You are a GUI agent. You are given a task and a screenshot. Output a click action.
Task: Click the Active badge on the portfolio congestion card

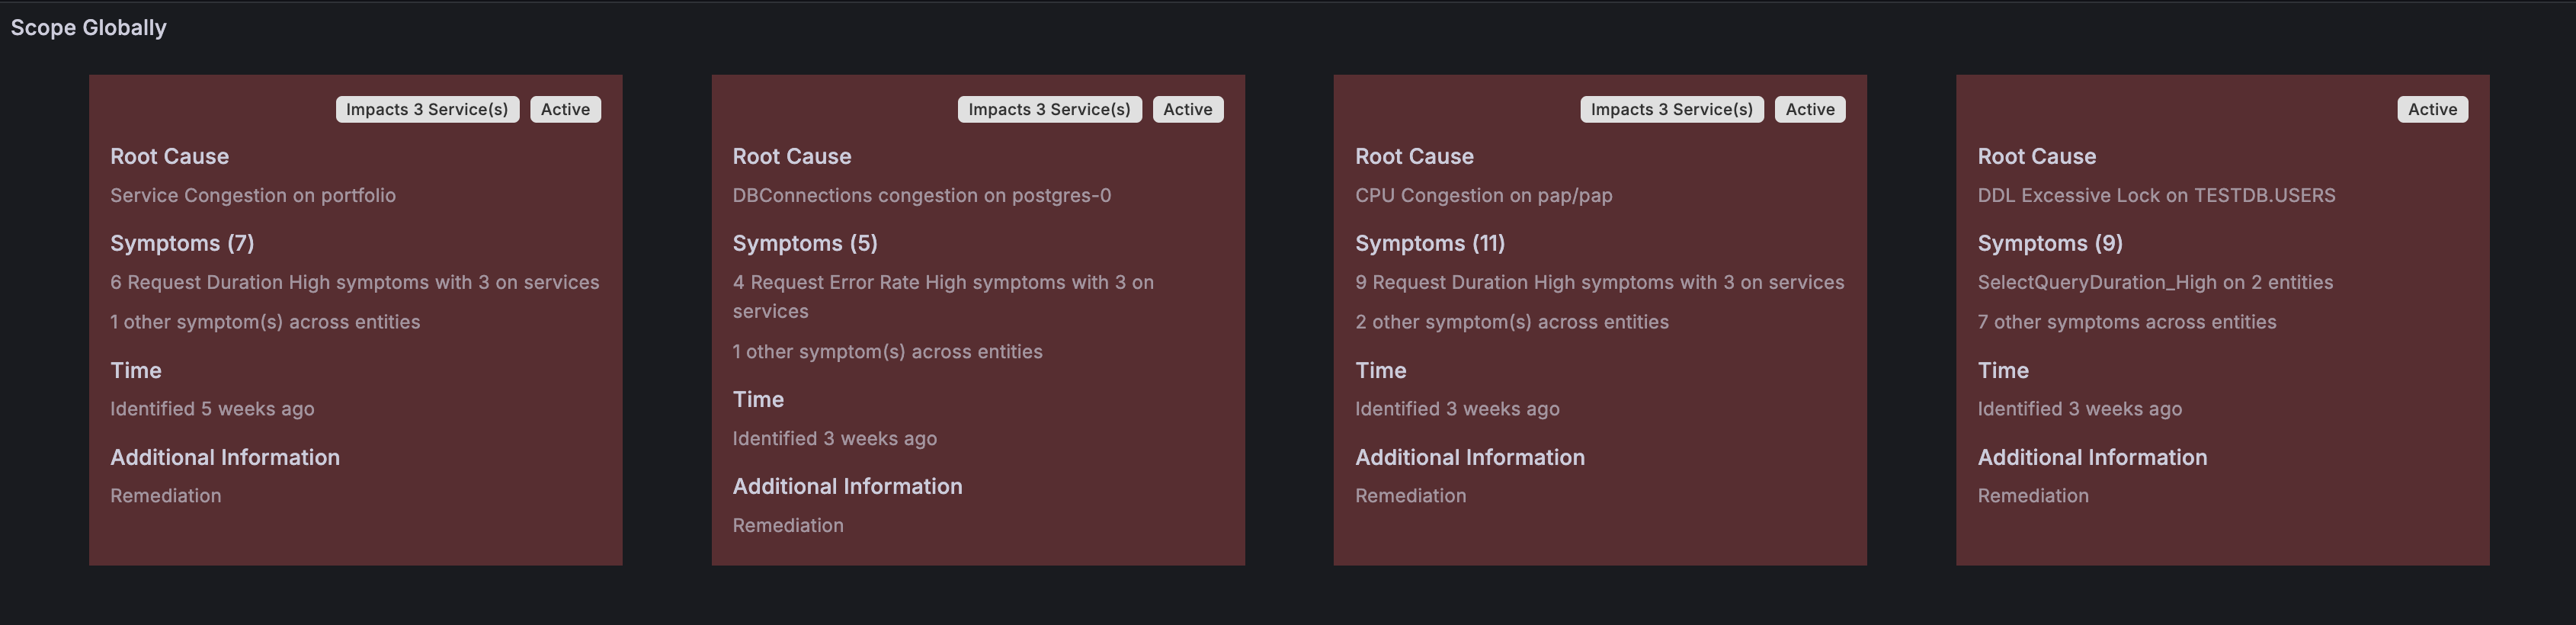pos(566,109)
